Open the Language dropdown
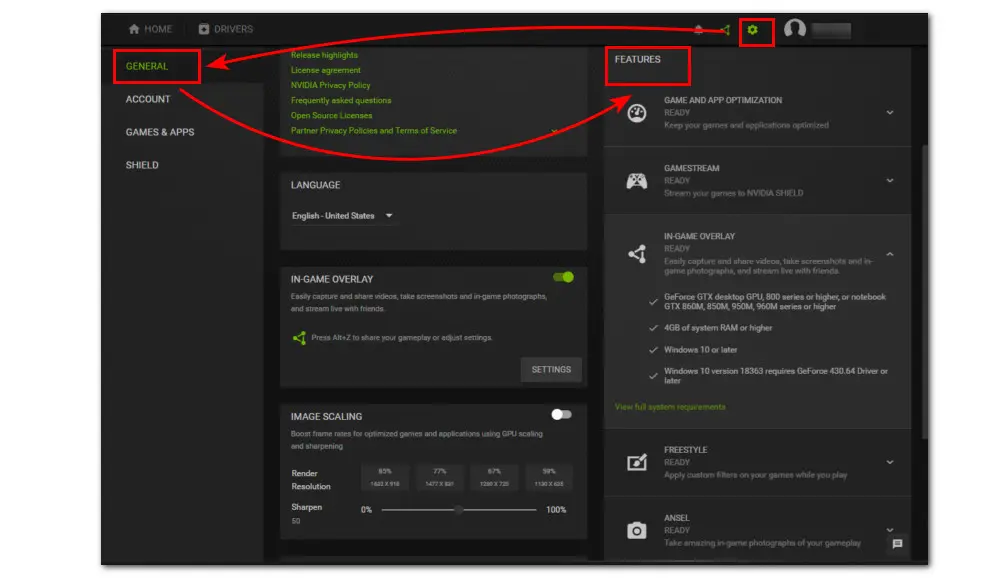Viewport: 1000px width, 580px height. (343, 216)
